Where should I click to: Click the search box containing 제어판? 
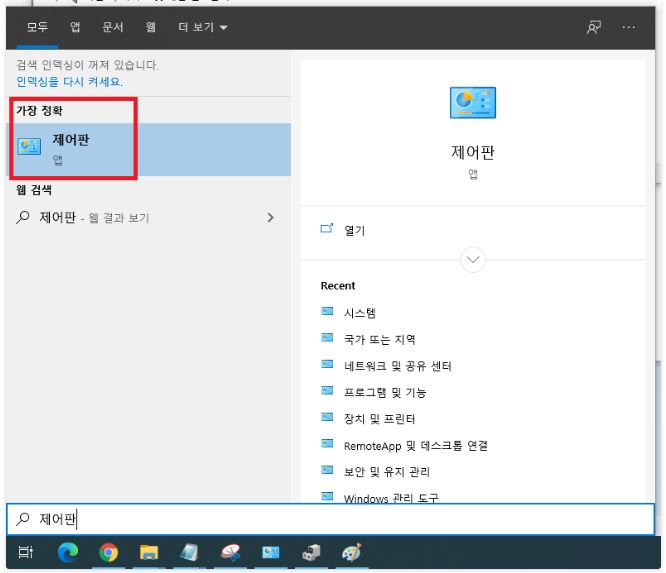pos(330,519)
